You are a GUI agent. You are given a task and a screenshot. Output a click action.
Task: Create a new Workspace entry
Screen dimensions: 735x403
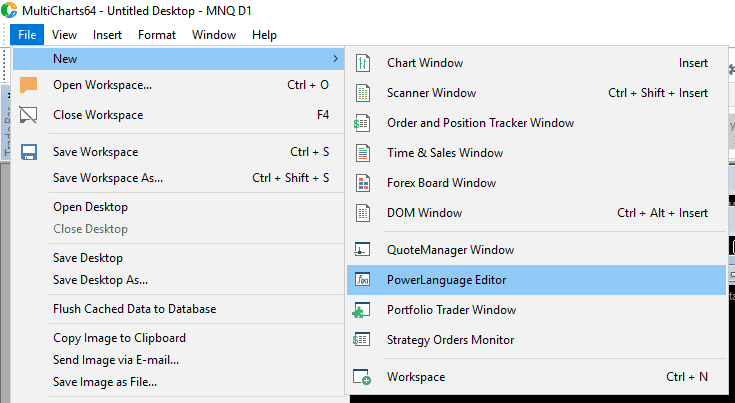click(x=536, y=377)
